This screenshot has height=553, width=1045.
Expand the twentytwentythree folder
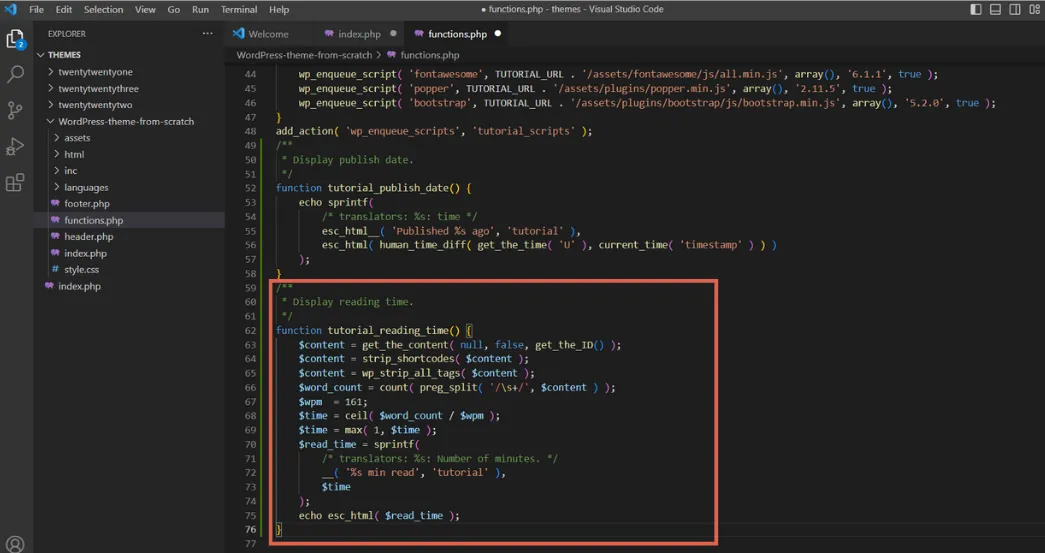[99, 89]
